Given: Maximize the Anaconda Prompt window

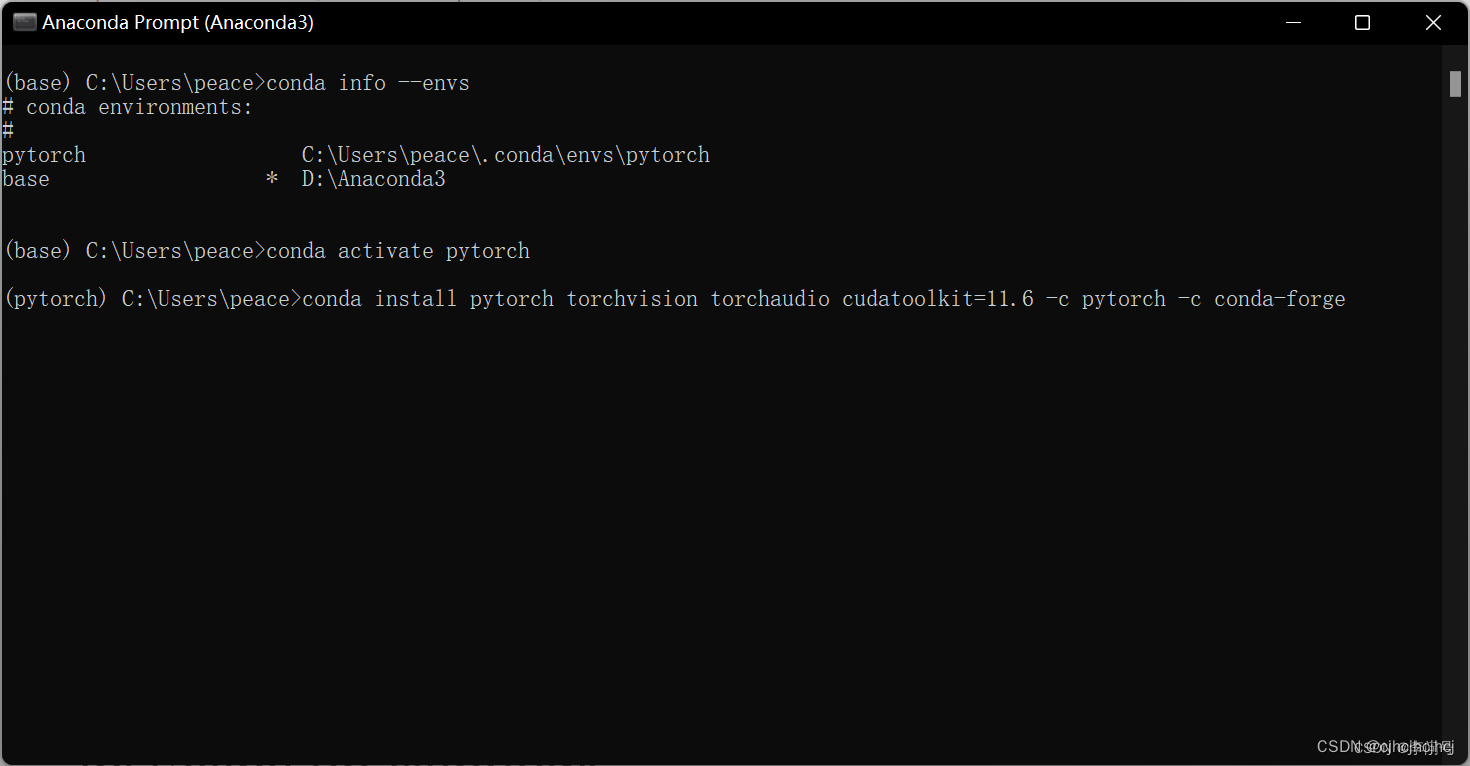Looking at the screenshot, I should click(x=1362, y=22).
